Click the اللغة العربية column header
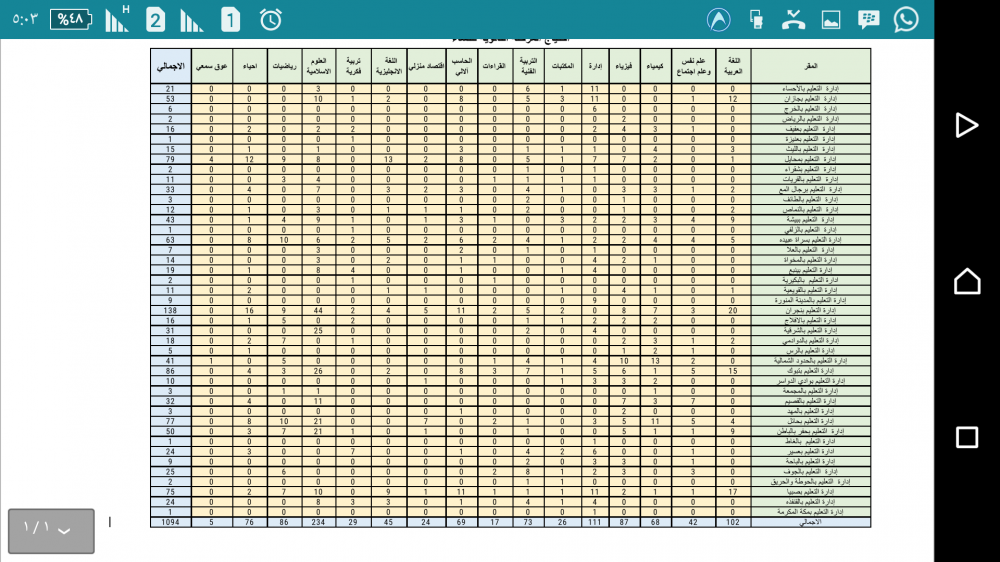Image resolution: width=1000 pixels, height=562 pixels. pos(733,66)
